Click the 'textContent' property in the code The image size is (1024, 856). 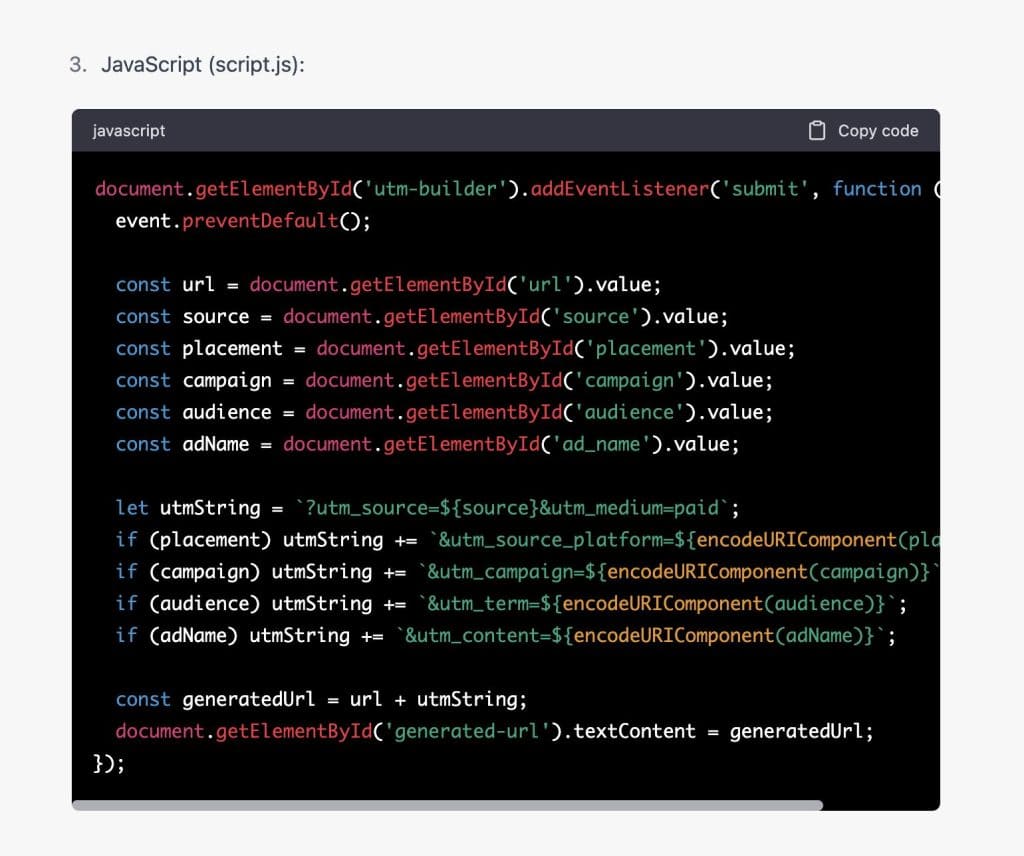pyautogui.click(x=635, y=731)
